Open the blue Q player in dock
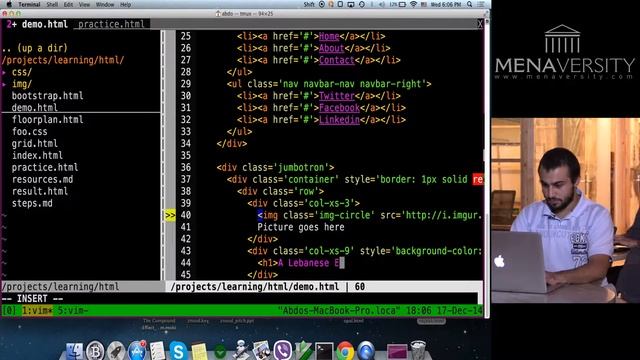Screen dimensions: 640x360 [366, 351]
